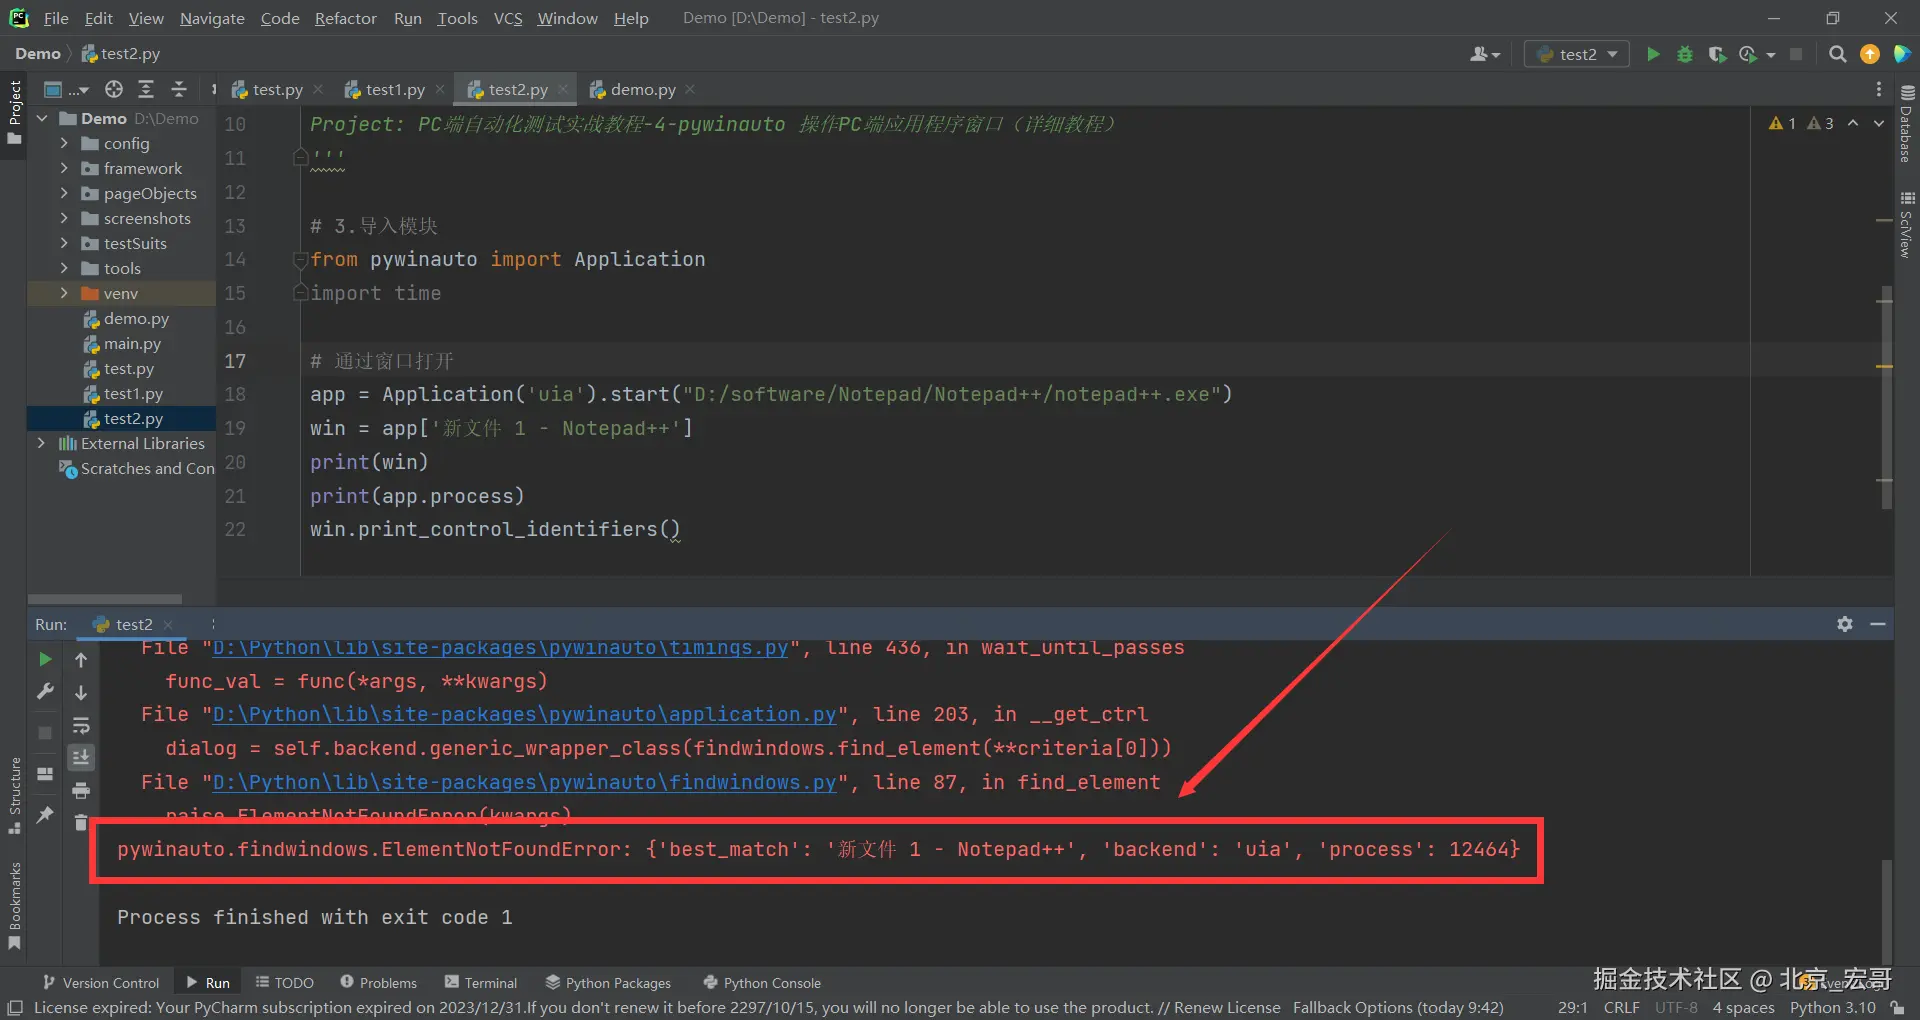The height and width of the screenshot is (1020, 1920).
Task: Click Run panel down stack trace arrow
Action: [81, 692]
